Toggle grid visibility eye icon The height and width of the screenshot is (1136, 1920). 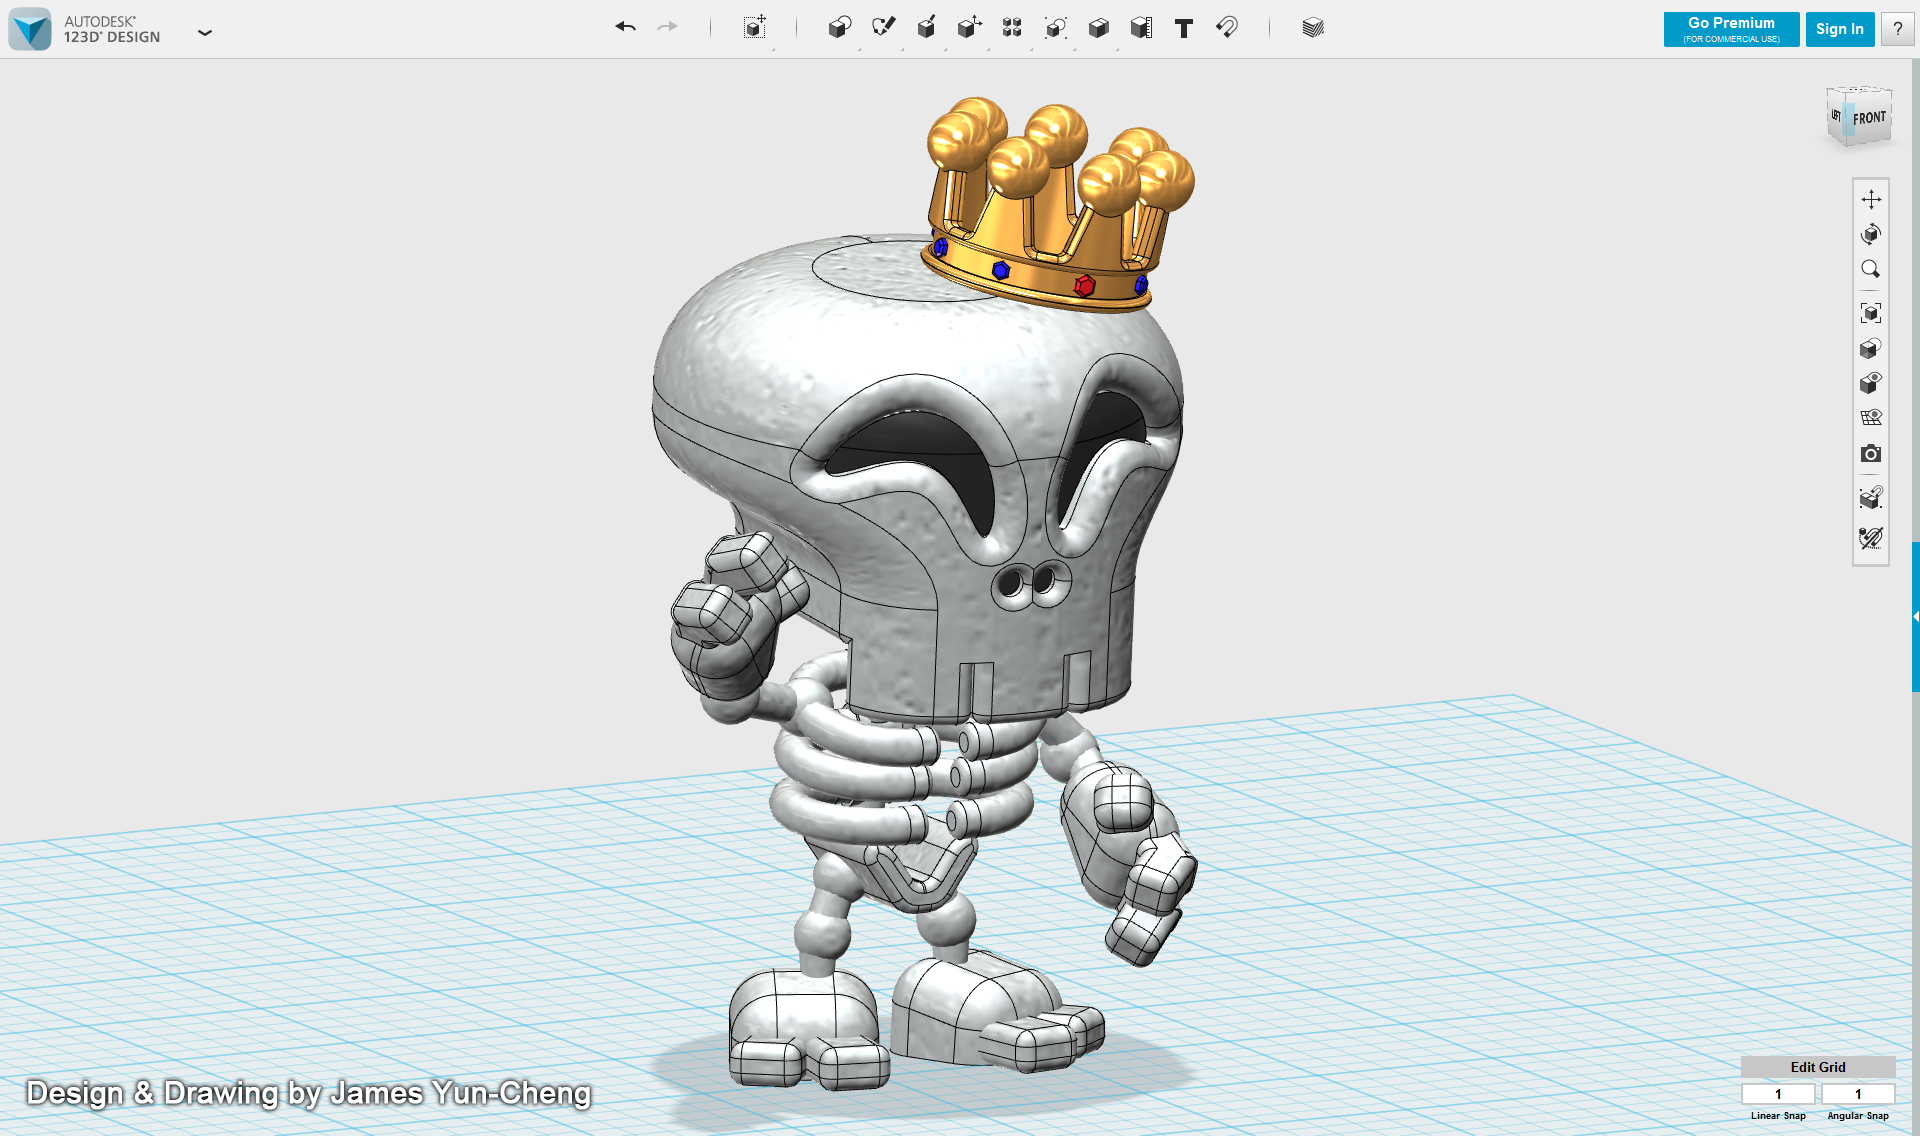[x=1870, y=418]
